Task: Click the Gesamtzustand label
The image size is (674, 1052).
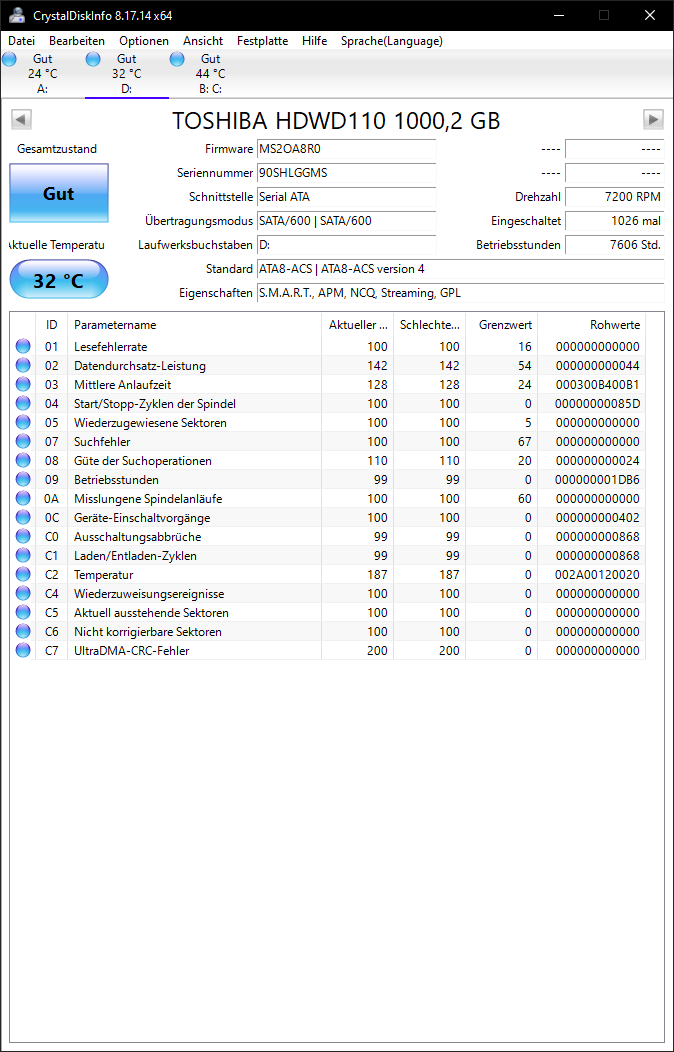Action: tap(57, 149)
